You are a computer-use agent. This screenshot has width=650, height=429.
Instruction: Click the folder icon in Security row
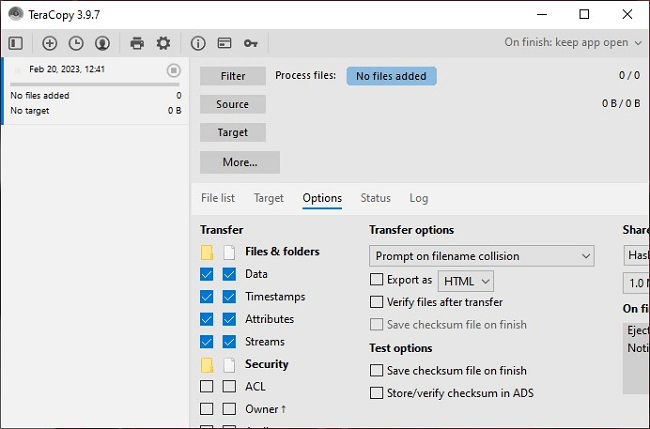[x=207, y=365]
